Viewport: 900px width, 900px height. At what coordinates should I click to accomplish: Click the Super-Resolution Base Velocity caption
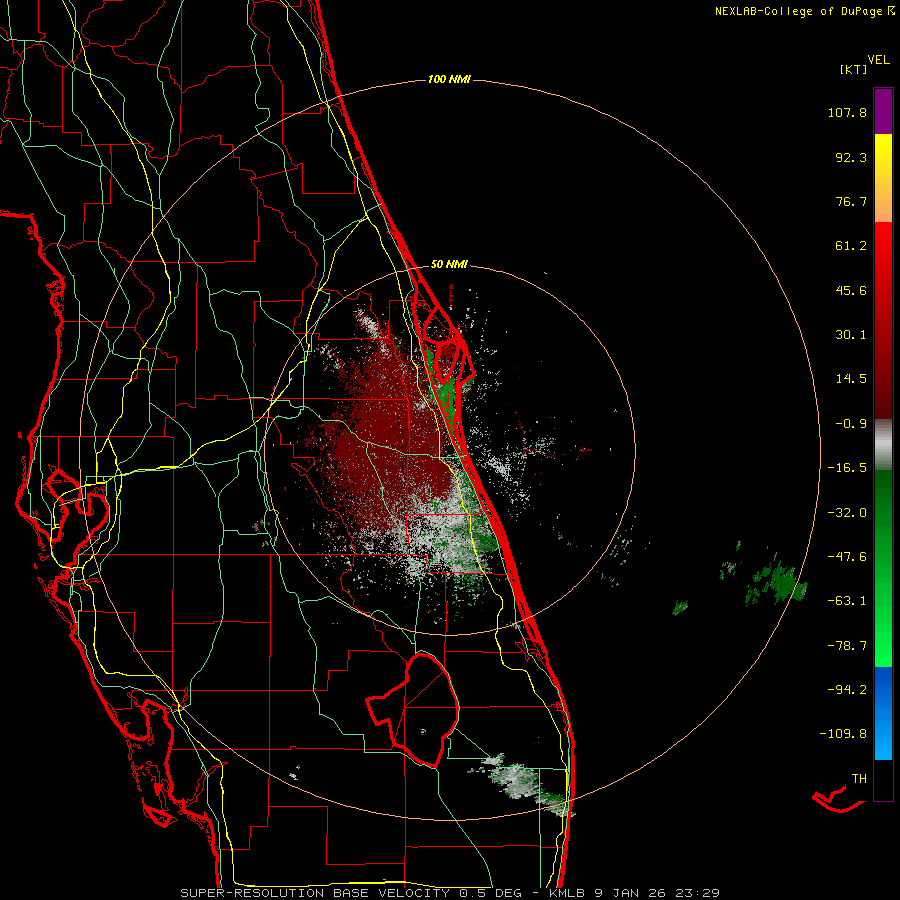450,893
